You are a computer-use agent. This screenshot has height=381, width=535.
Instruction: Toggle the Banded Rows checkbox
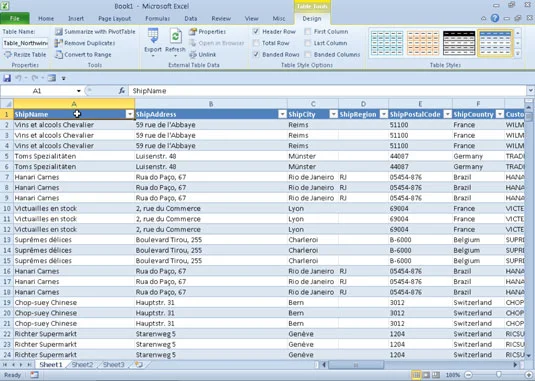pyautogui.click(x=256, y=55)
